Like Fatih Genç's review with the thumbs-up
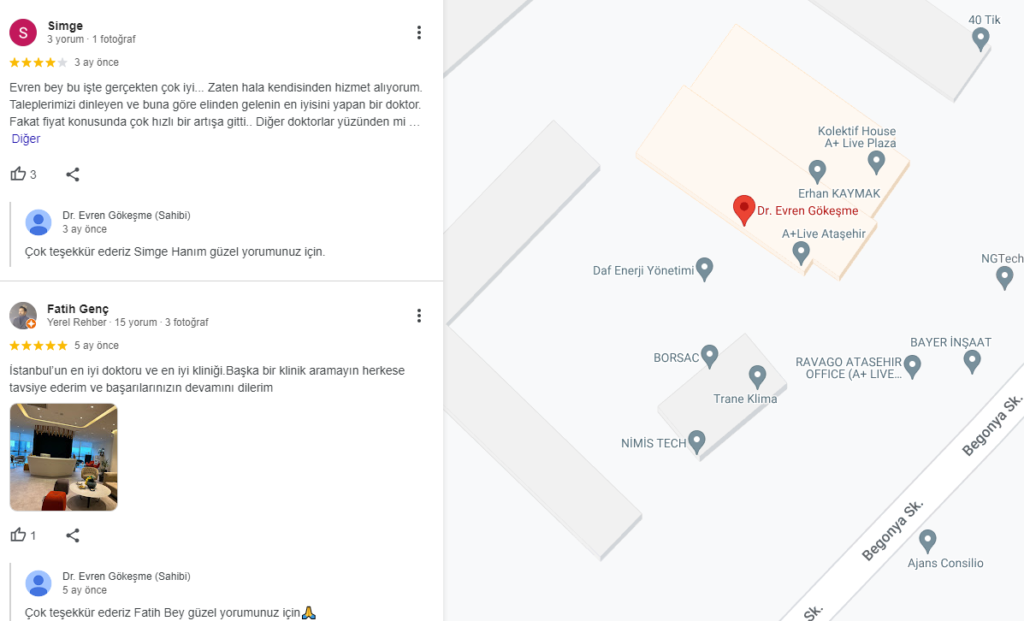Screen dimensions: 1024x621 (18, 535)
